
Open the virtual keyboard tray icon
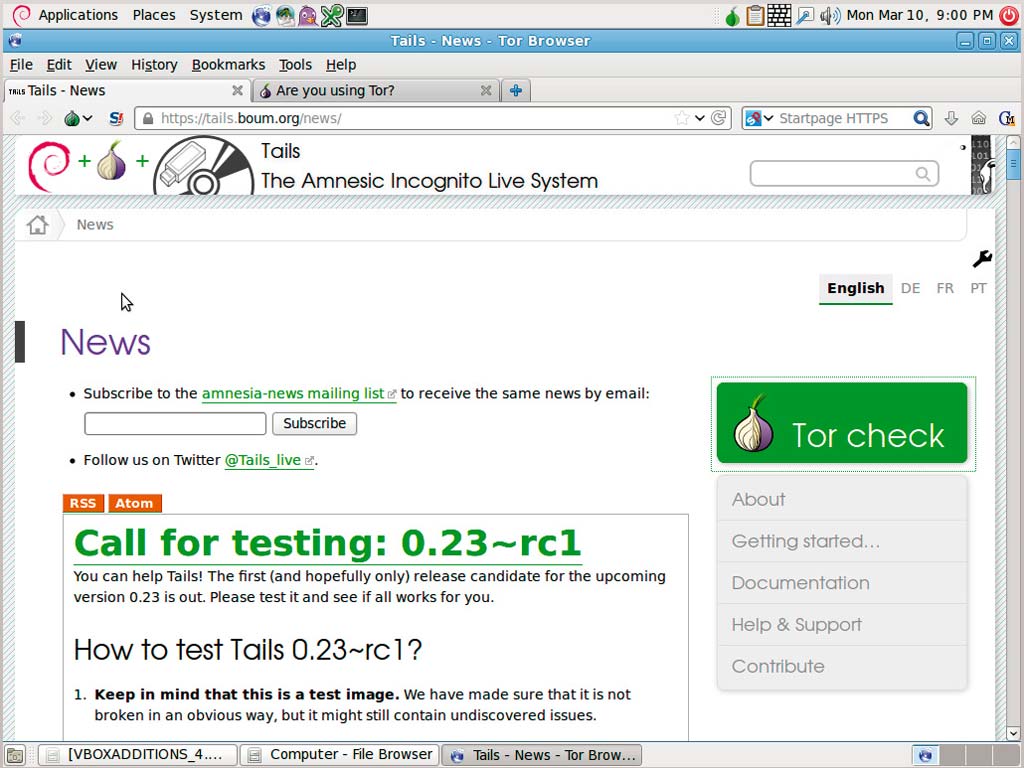pyautogui.click(x=779, y=15)
